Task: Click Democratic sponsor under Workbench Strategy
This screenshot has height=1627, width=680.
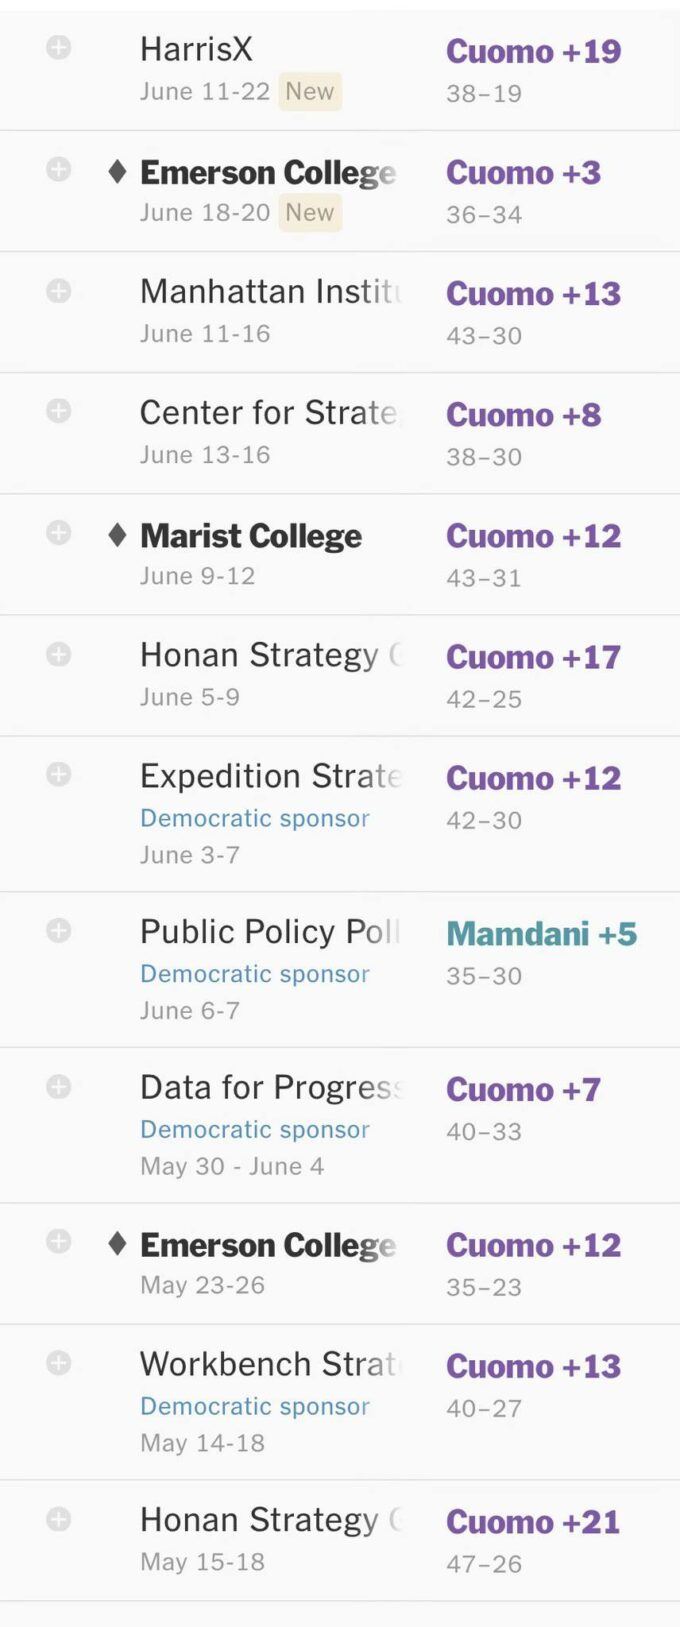Action: click(255, 1406)
